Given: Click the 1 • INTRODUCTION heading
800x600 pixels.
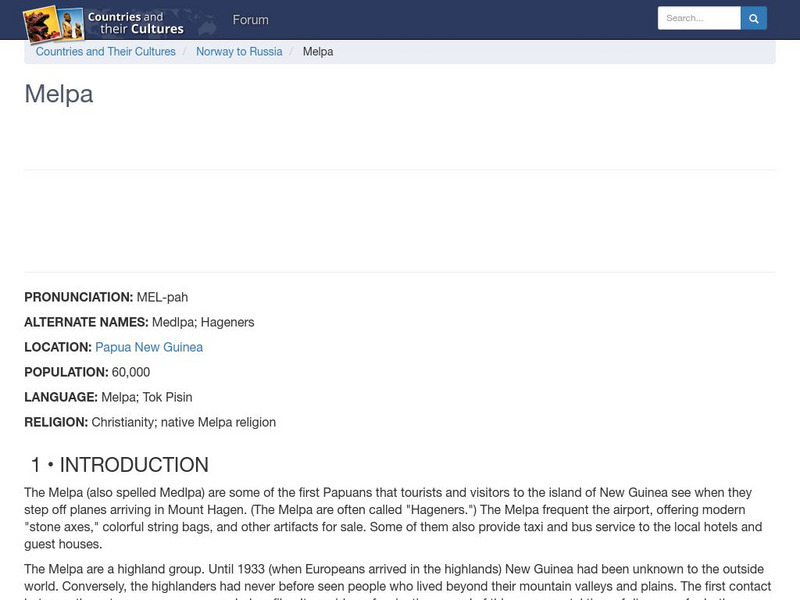Looking at the screenshot, I should 120,465.
